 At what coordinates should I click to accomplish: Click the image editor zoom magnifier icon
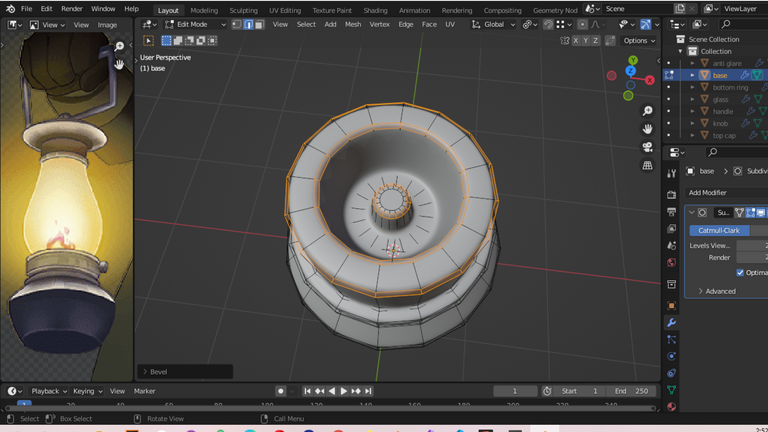tap(119, 47)
